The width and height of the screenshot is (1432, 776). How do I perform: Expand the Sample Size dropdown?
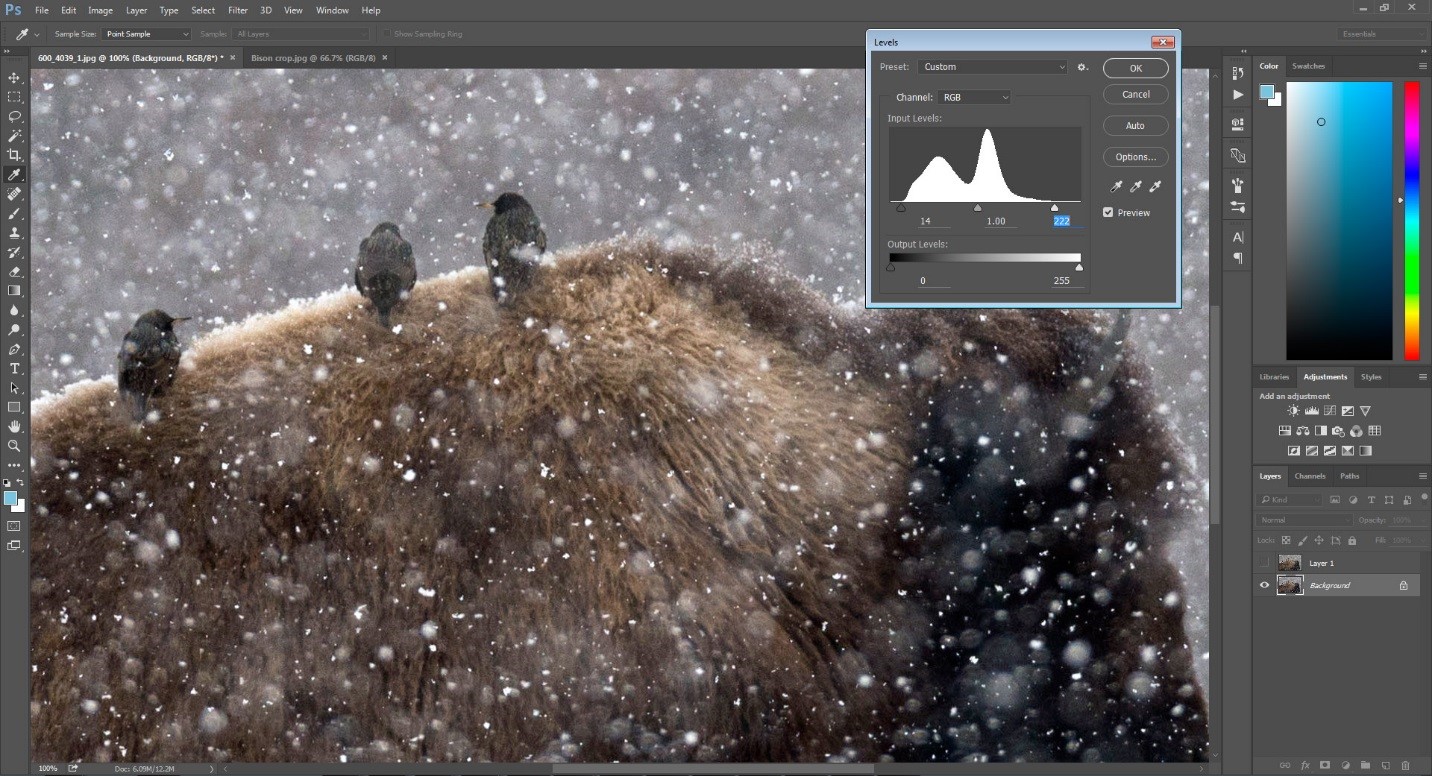click(147, 34)
